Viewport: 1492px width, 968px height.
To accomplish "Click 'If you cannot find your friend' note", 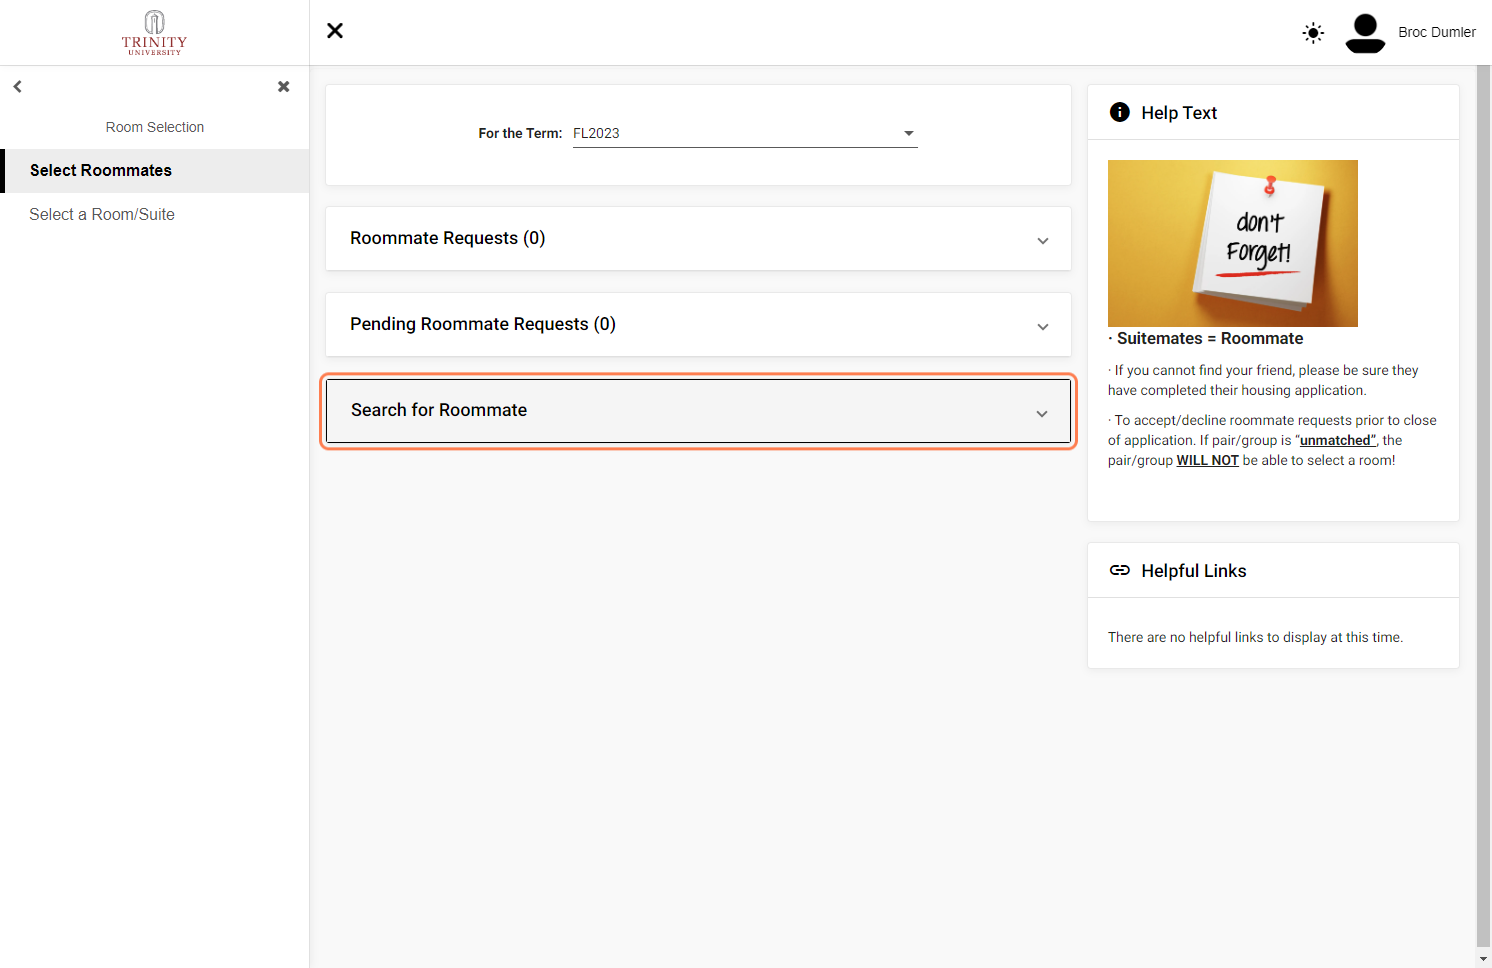I will pos(1263,380).
